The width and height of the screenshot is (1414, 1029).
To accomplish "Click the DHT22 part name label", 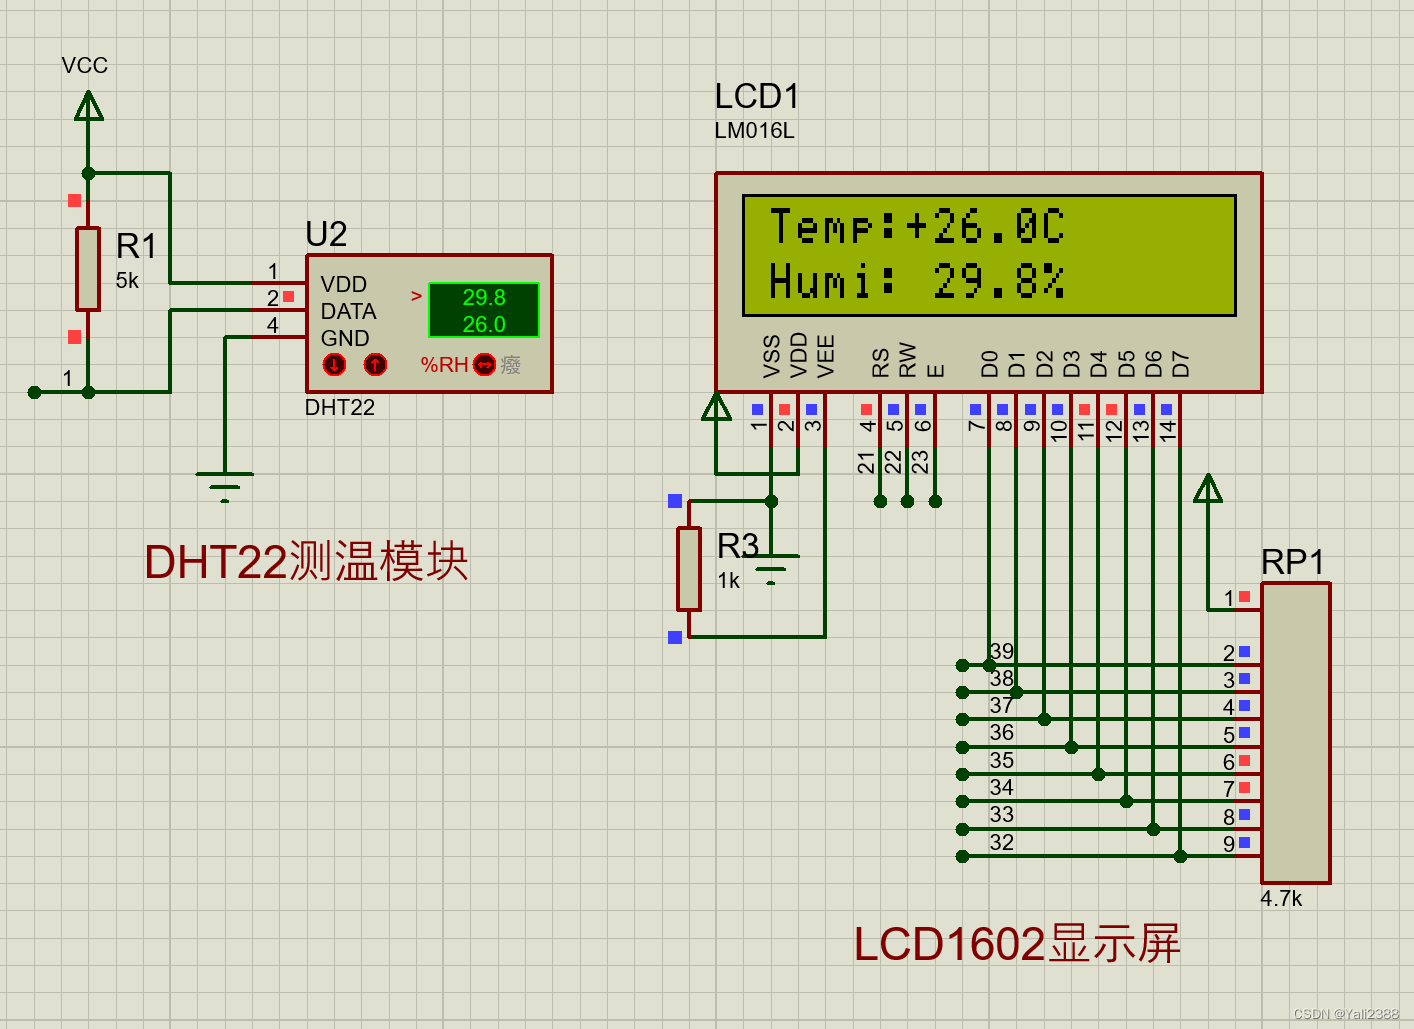I will pyautogui.click(x=340, y=407).
